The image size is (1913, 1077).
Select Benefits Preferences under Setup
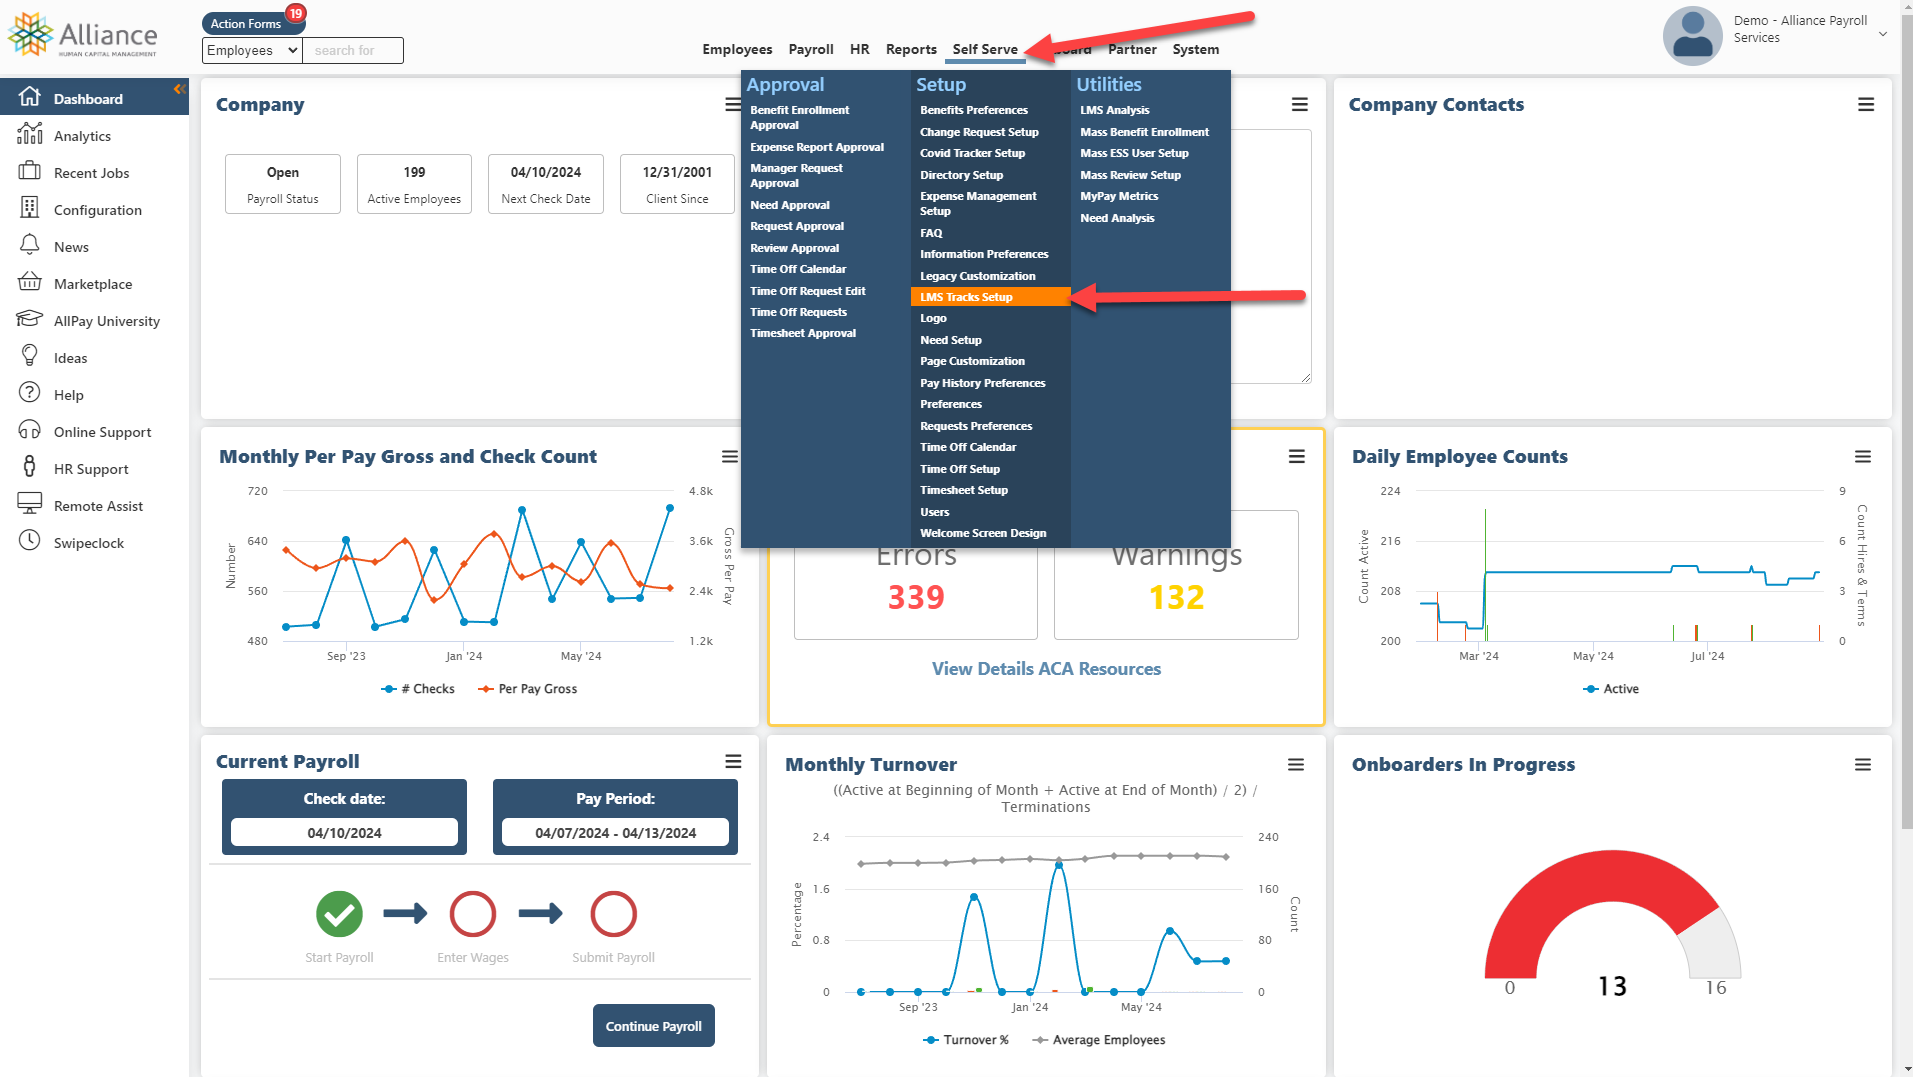click(974, 110)
